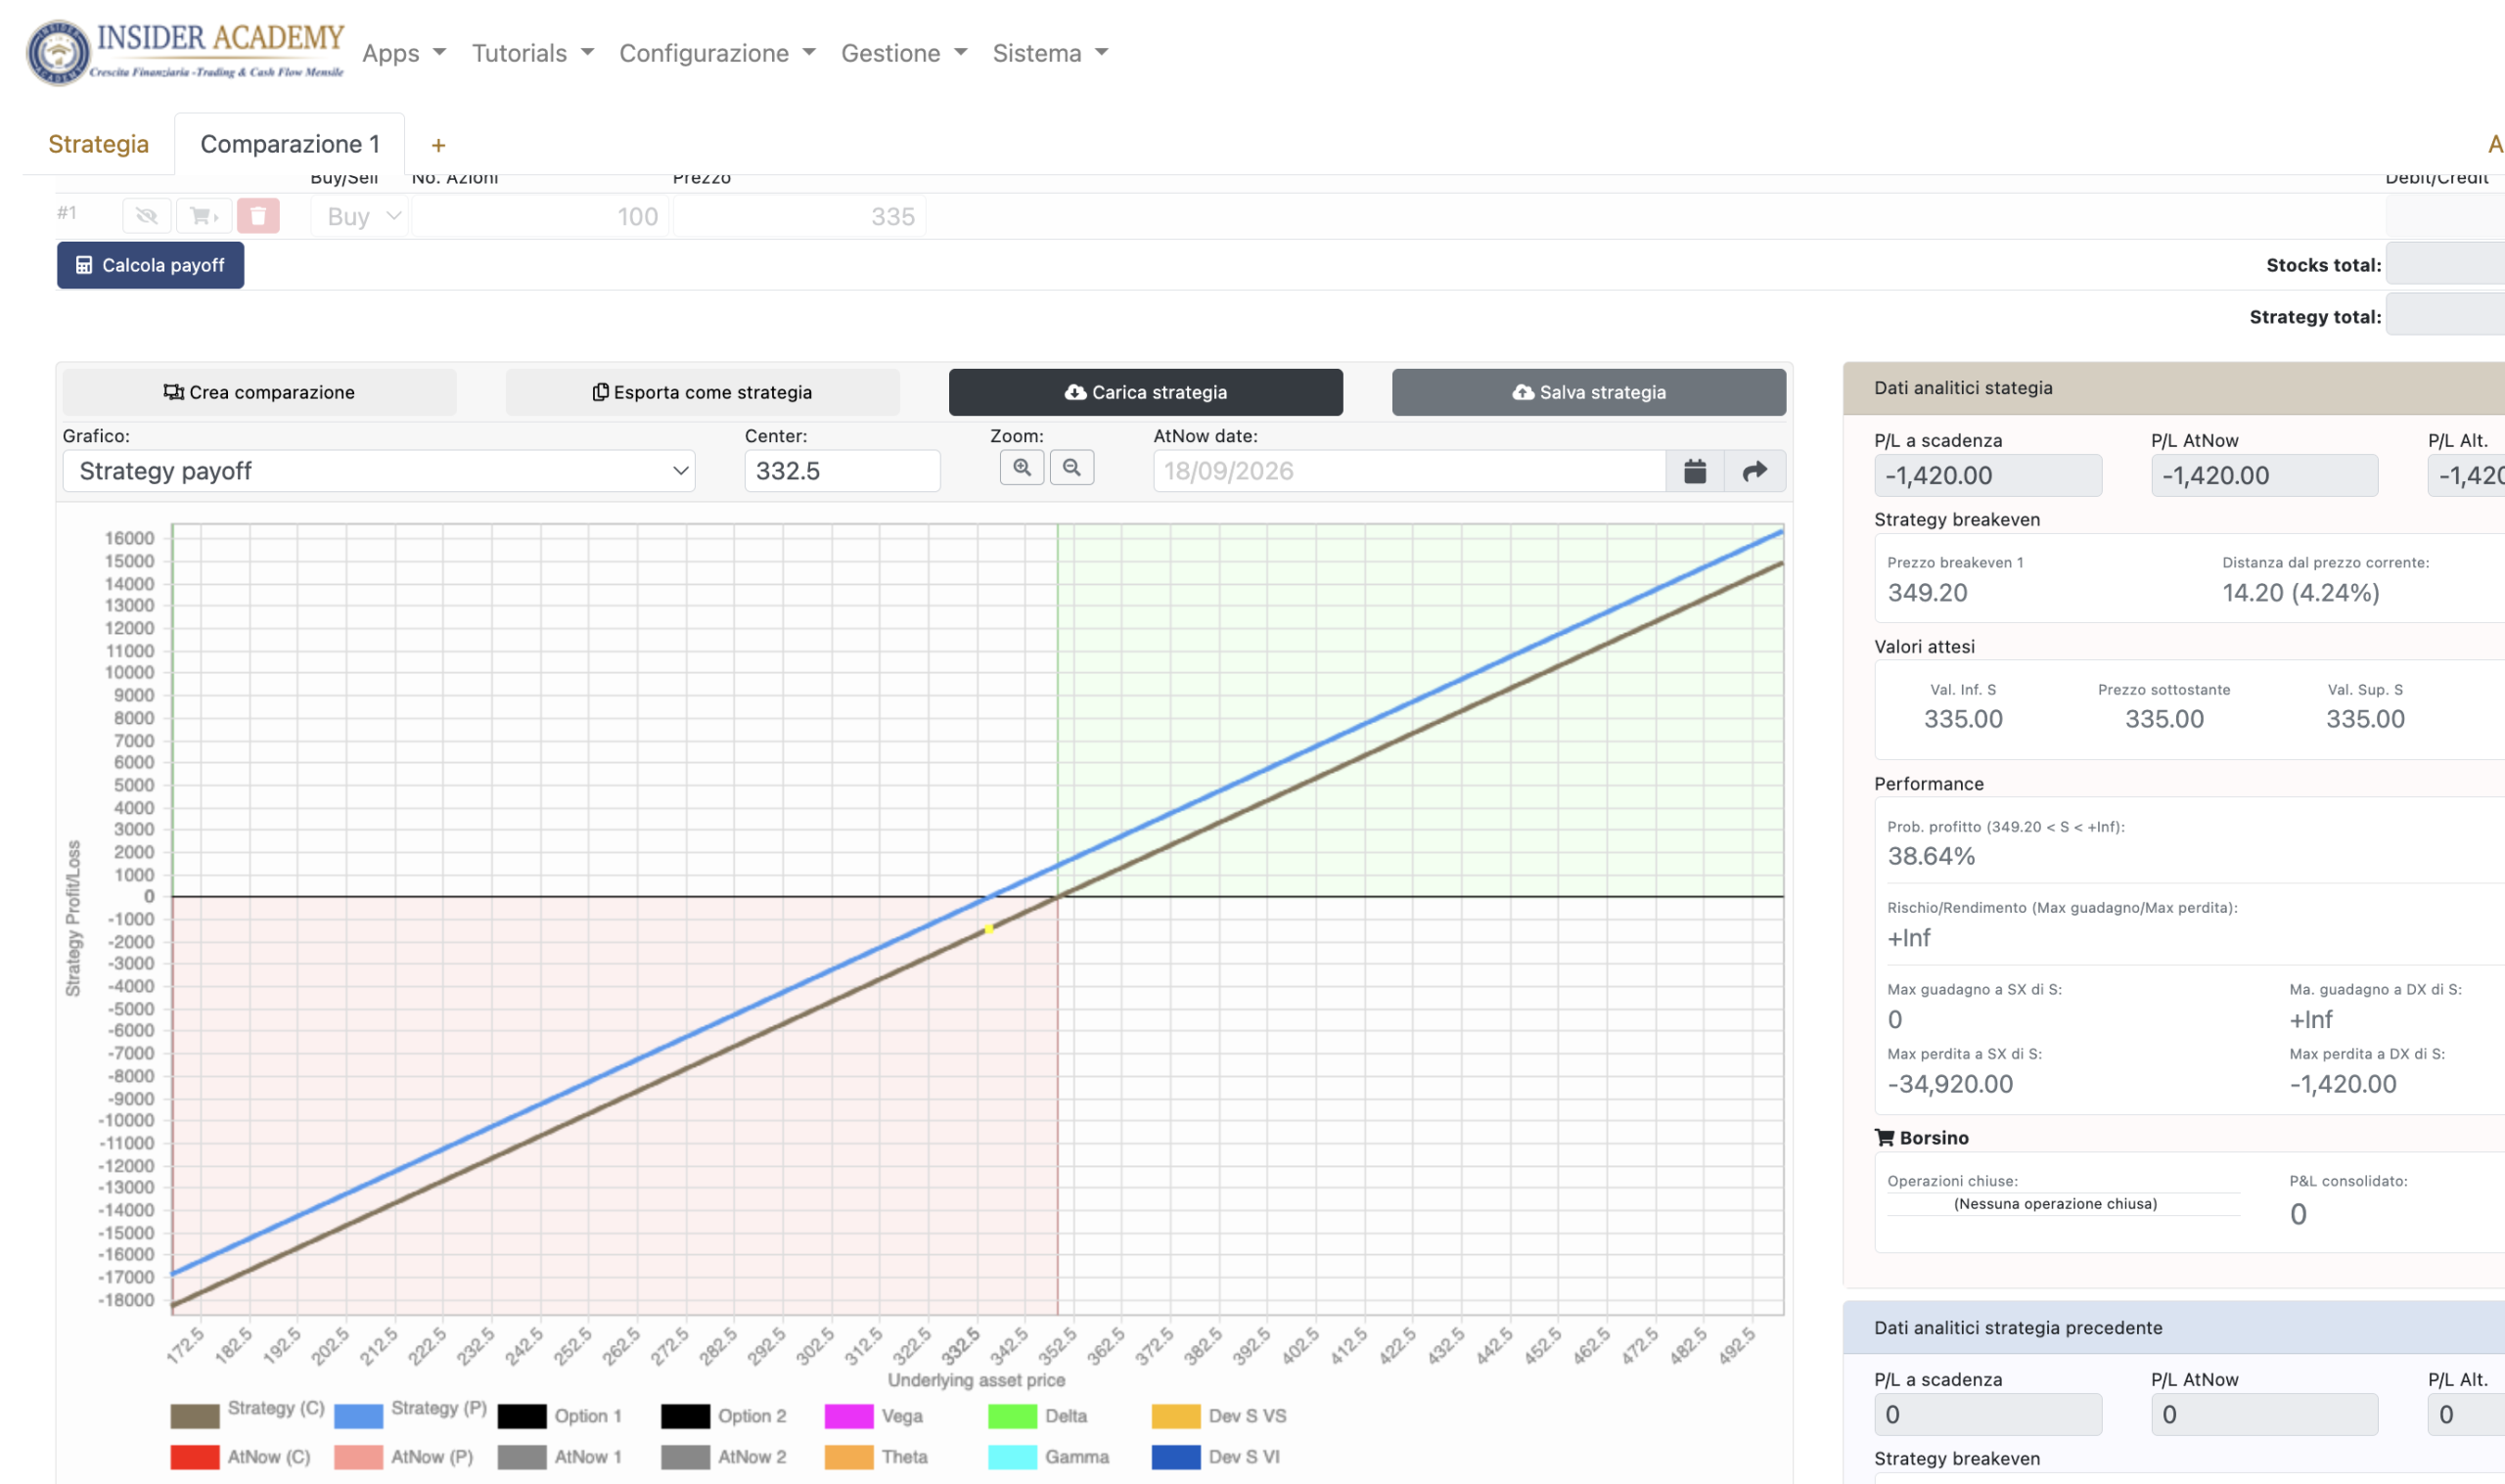This screenshot has width=2505, height=1484.
Task: Click the yellow current-price marker on chart
Action: coord(988,929)
